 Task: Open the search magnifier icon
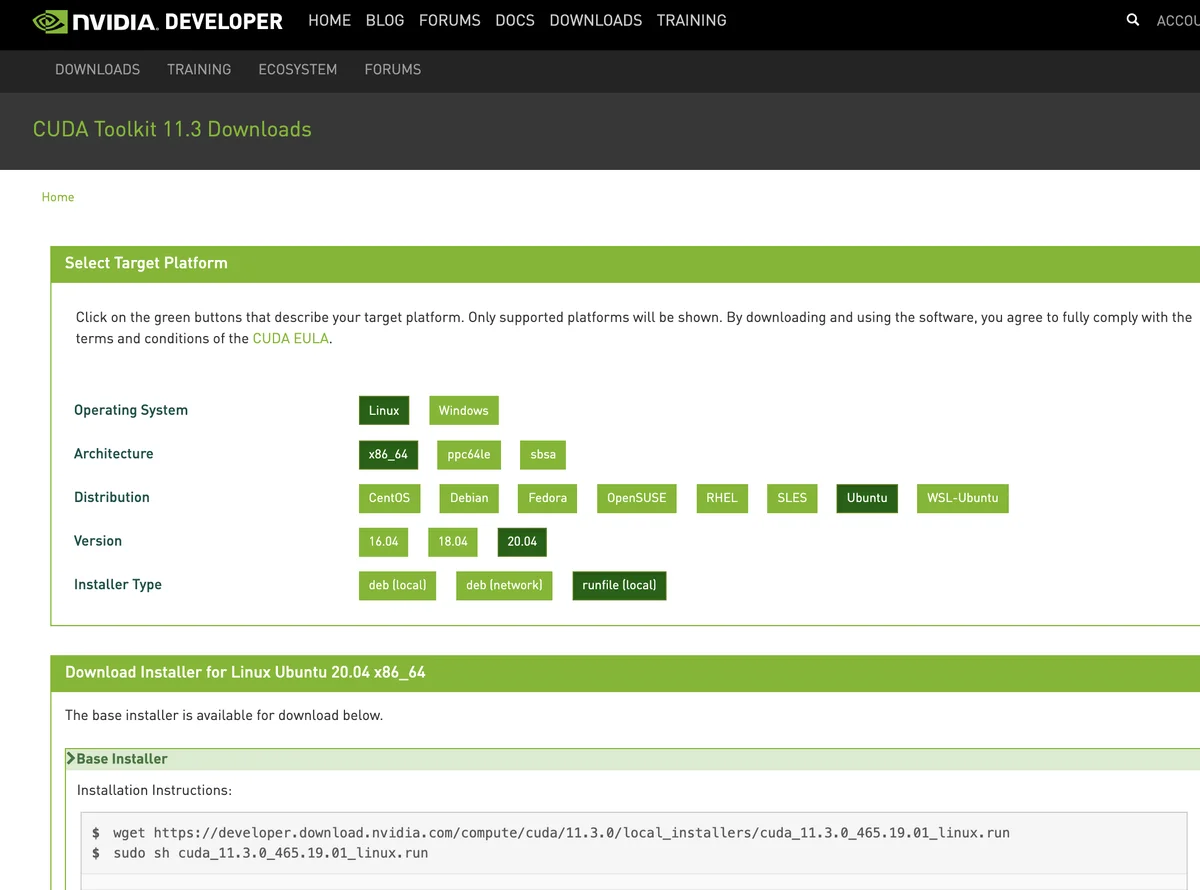1132,20
